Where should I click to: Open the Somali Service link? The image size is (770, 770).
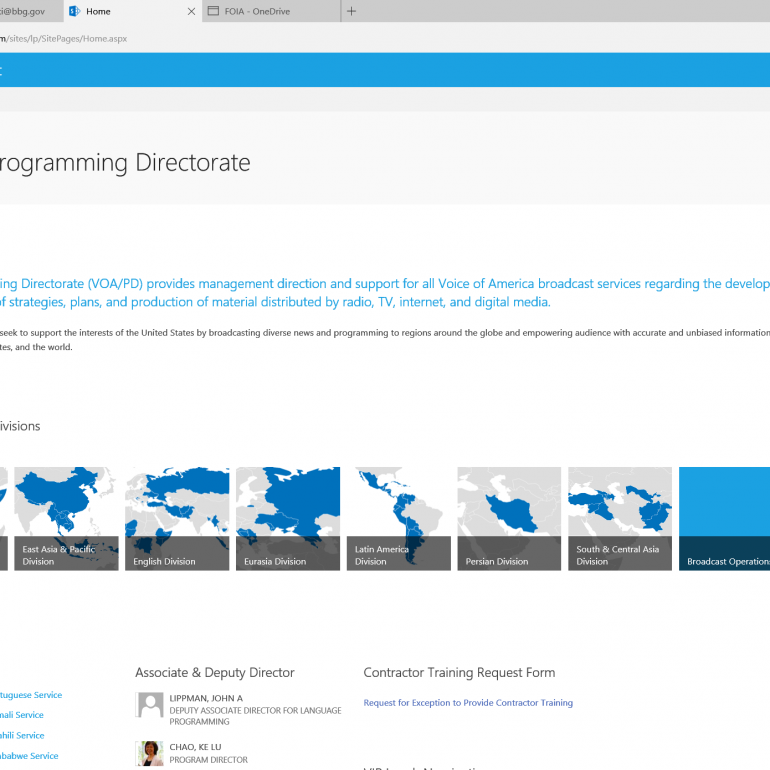coord(22,715)
